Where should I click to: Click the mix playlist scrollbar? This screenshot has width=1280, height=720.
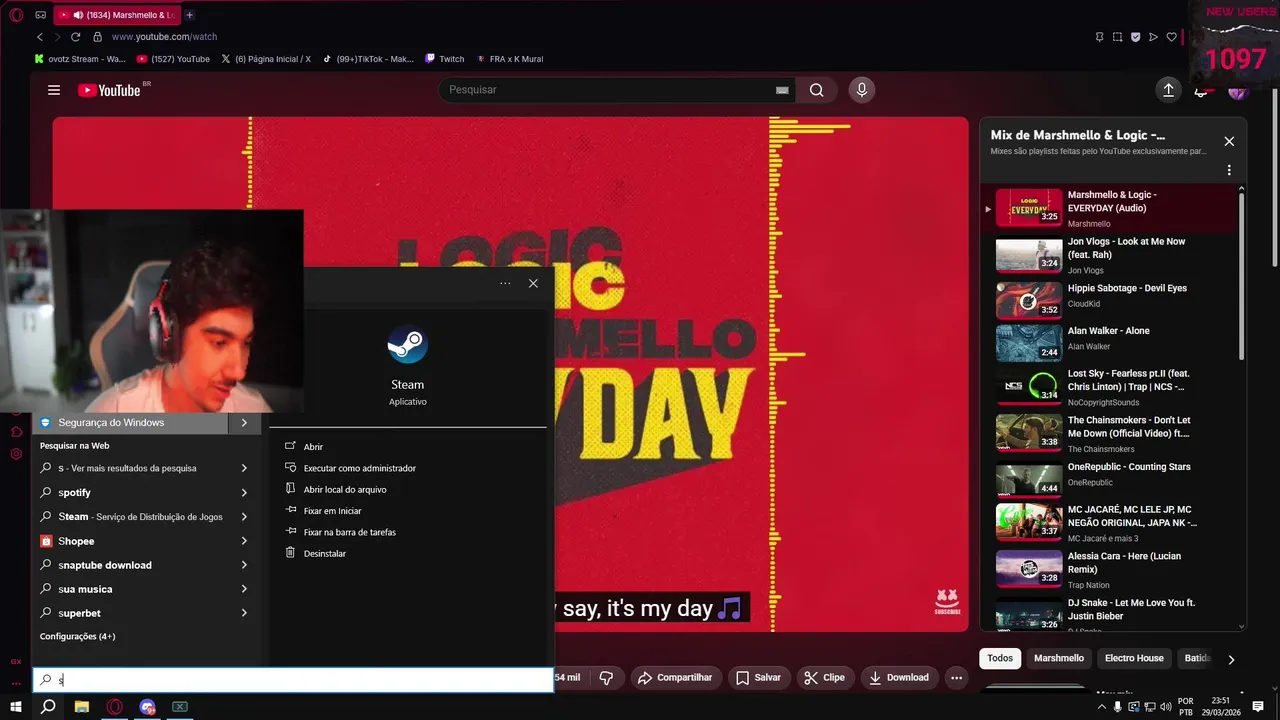coord(1242,276)
